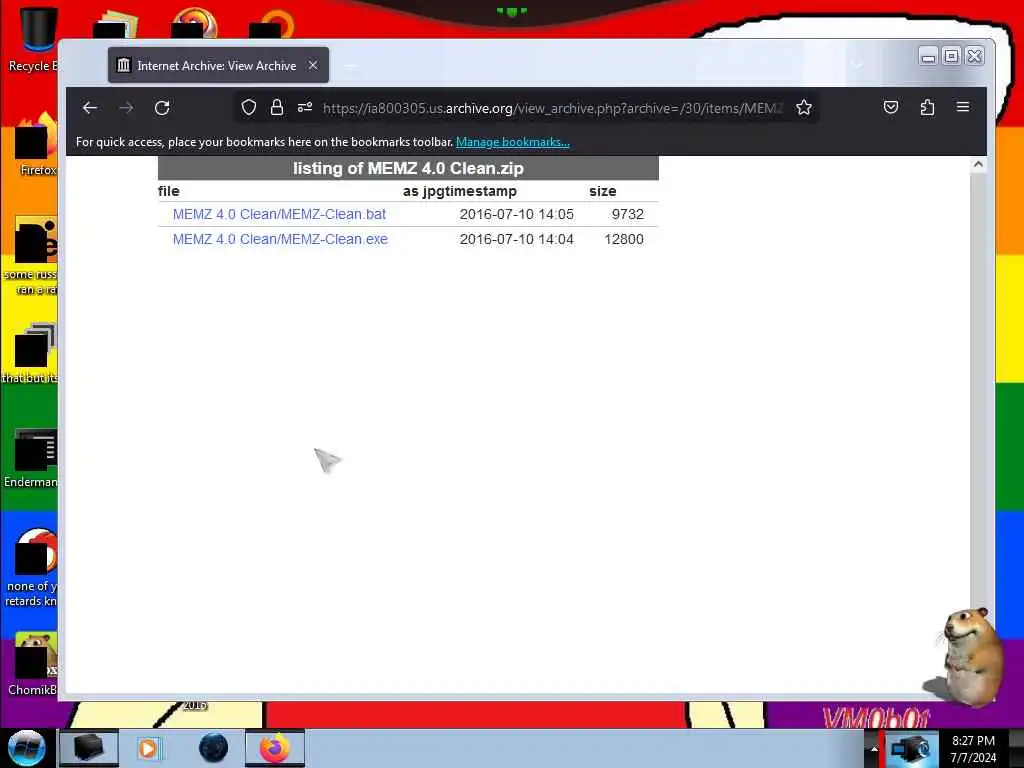Click the system tray camera icon

[911, 748]
